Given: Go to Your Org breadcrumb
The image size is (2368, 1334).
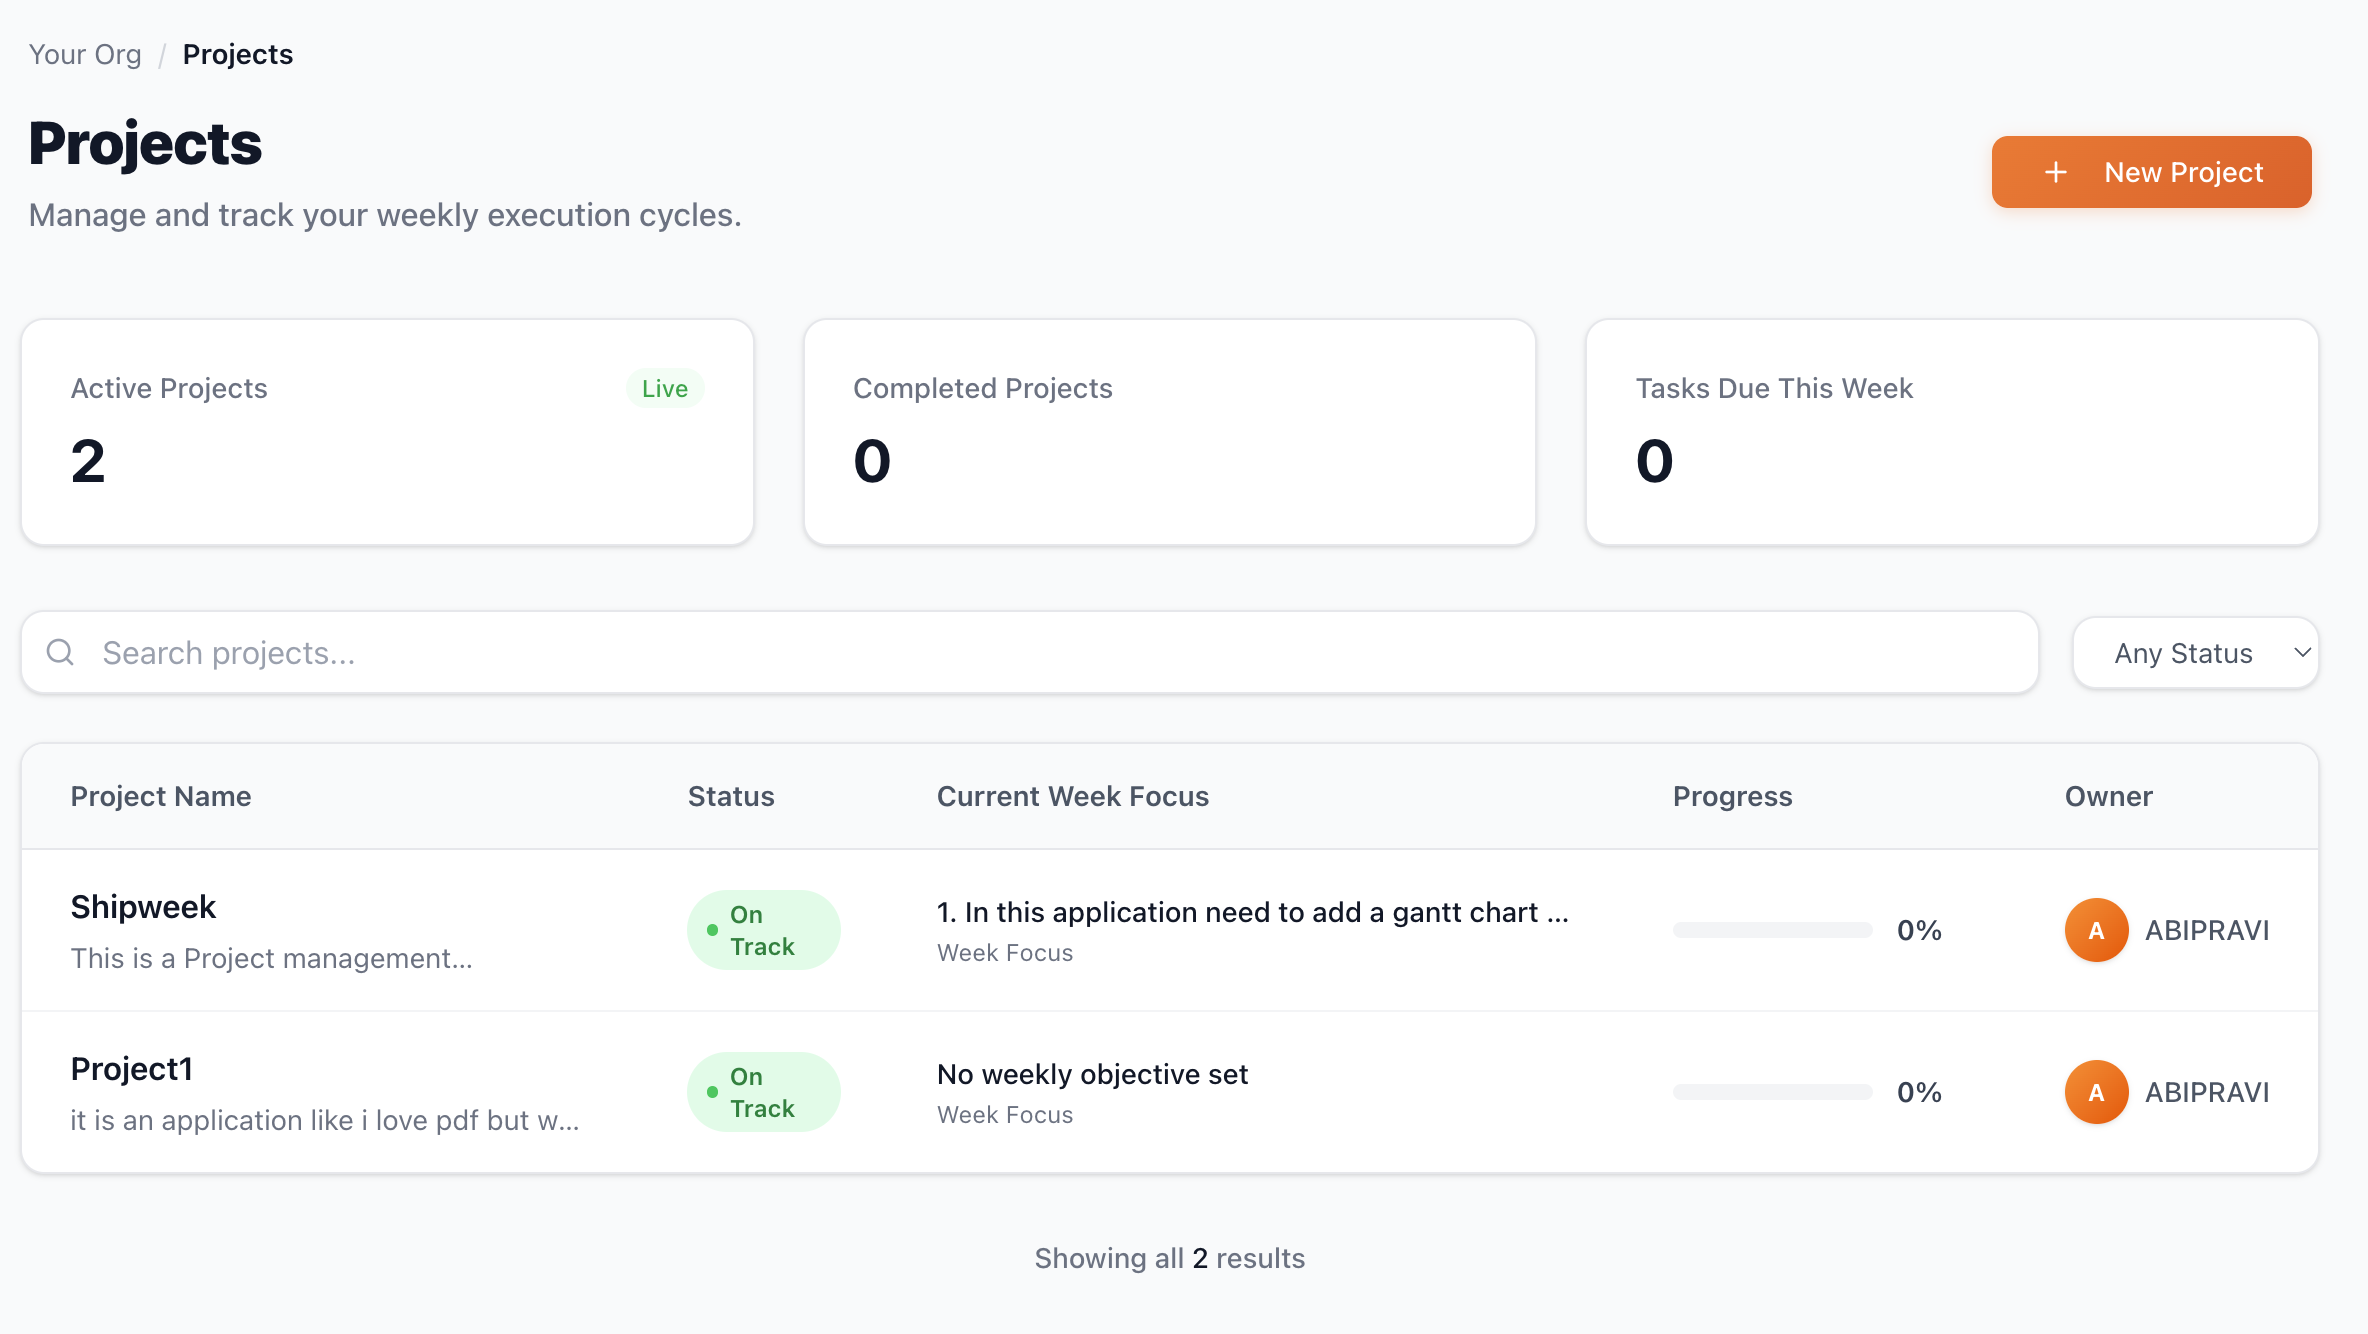Looking at the screenshot, I should click(x=85, y=54).
